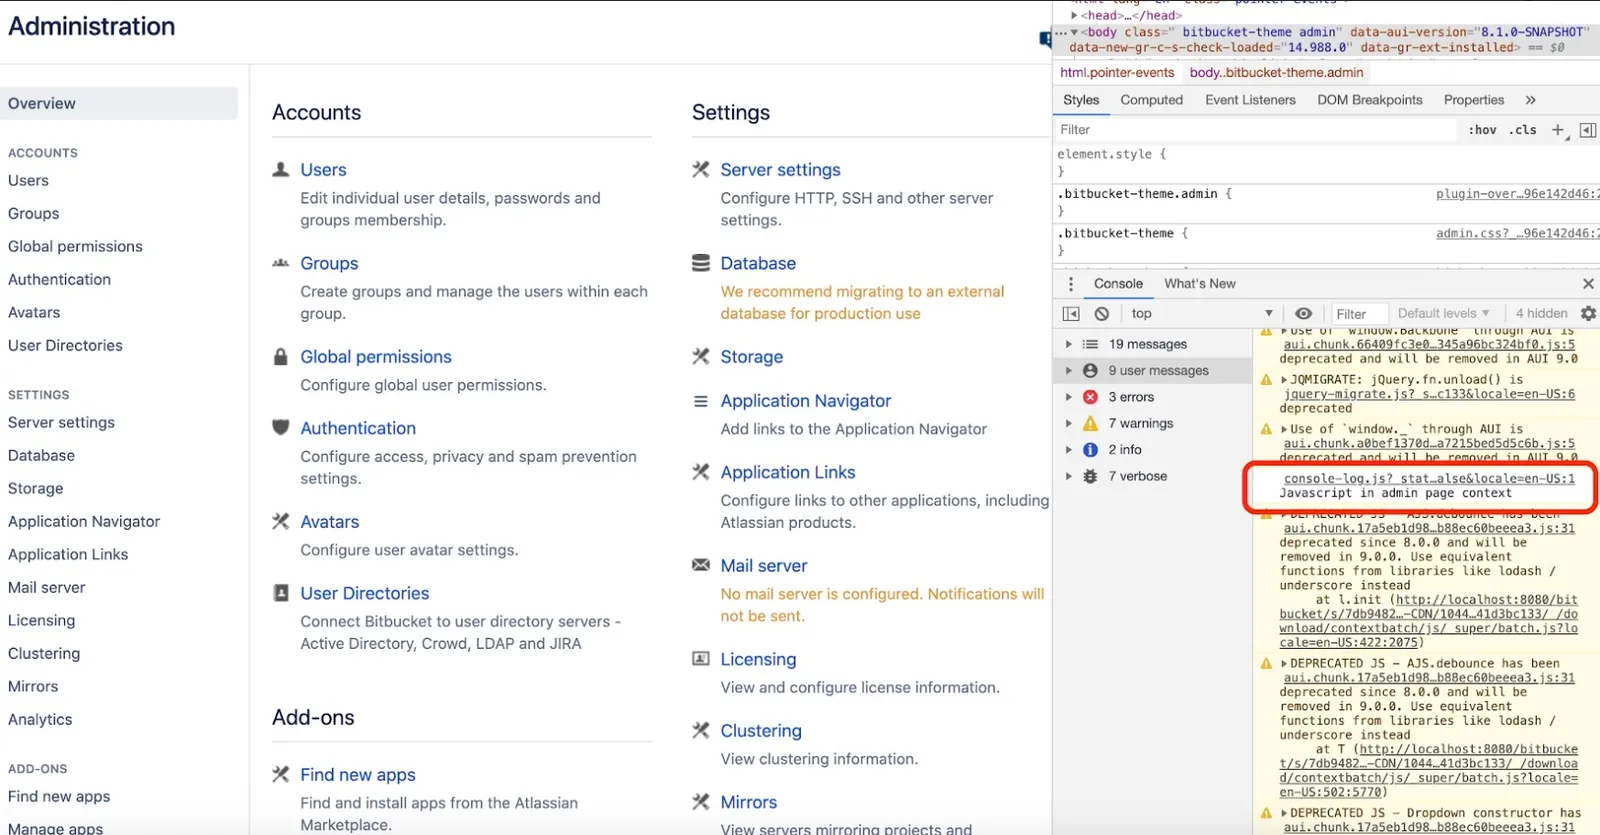Expand the 7 warnings group

tap(1069, 424)
